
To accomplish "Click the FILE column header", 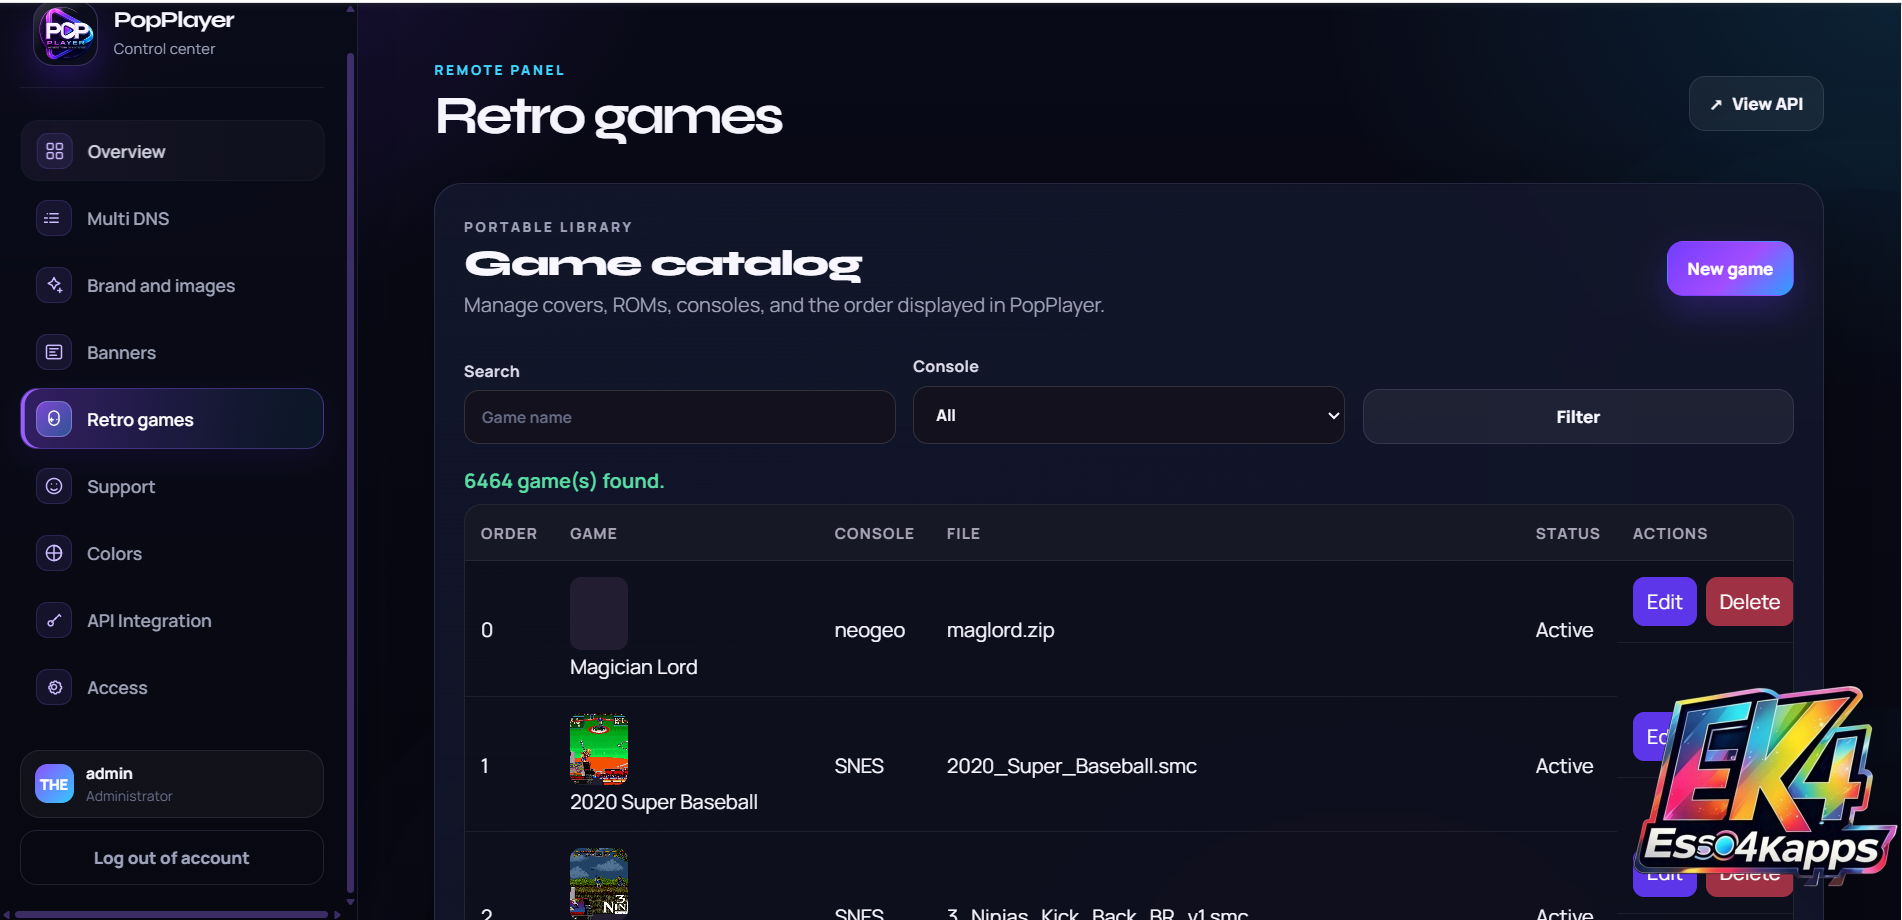I will coord(963,534).
